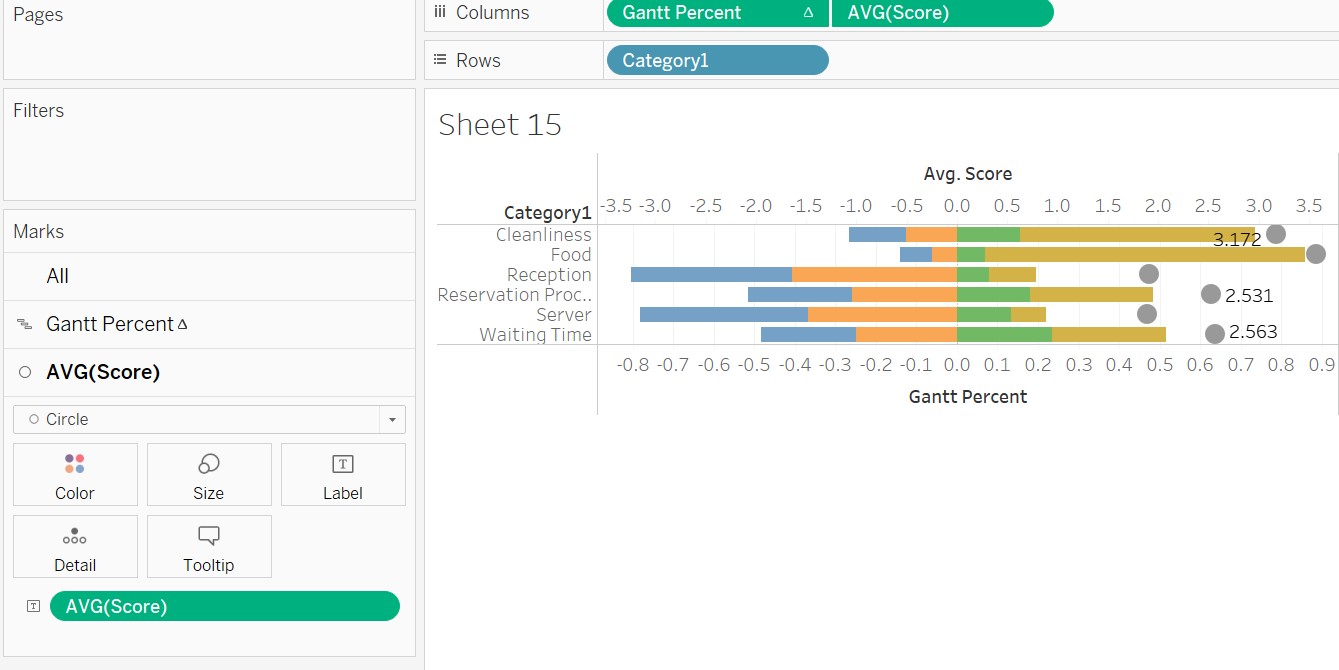1339x670 pixels.
Task: Open the Tooltip editor from the Marks card
Action: [208, 546]
